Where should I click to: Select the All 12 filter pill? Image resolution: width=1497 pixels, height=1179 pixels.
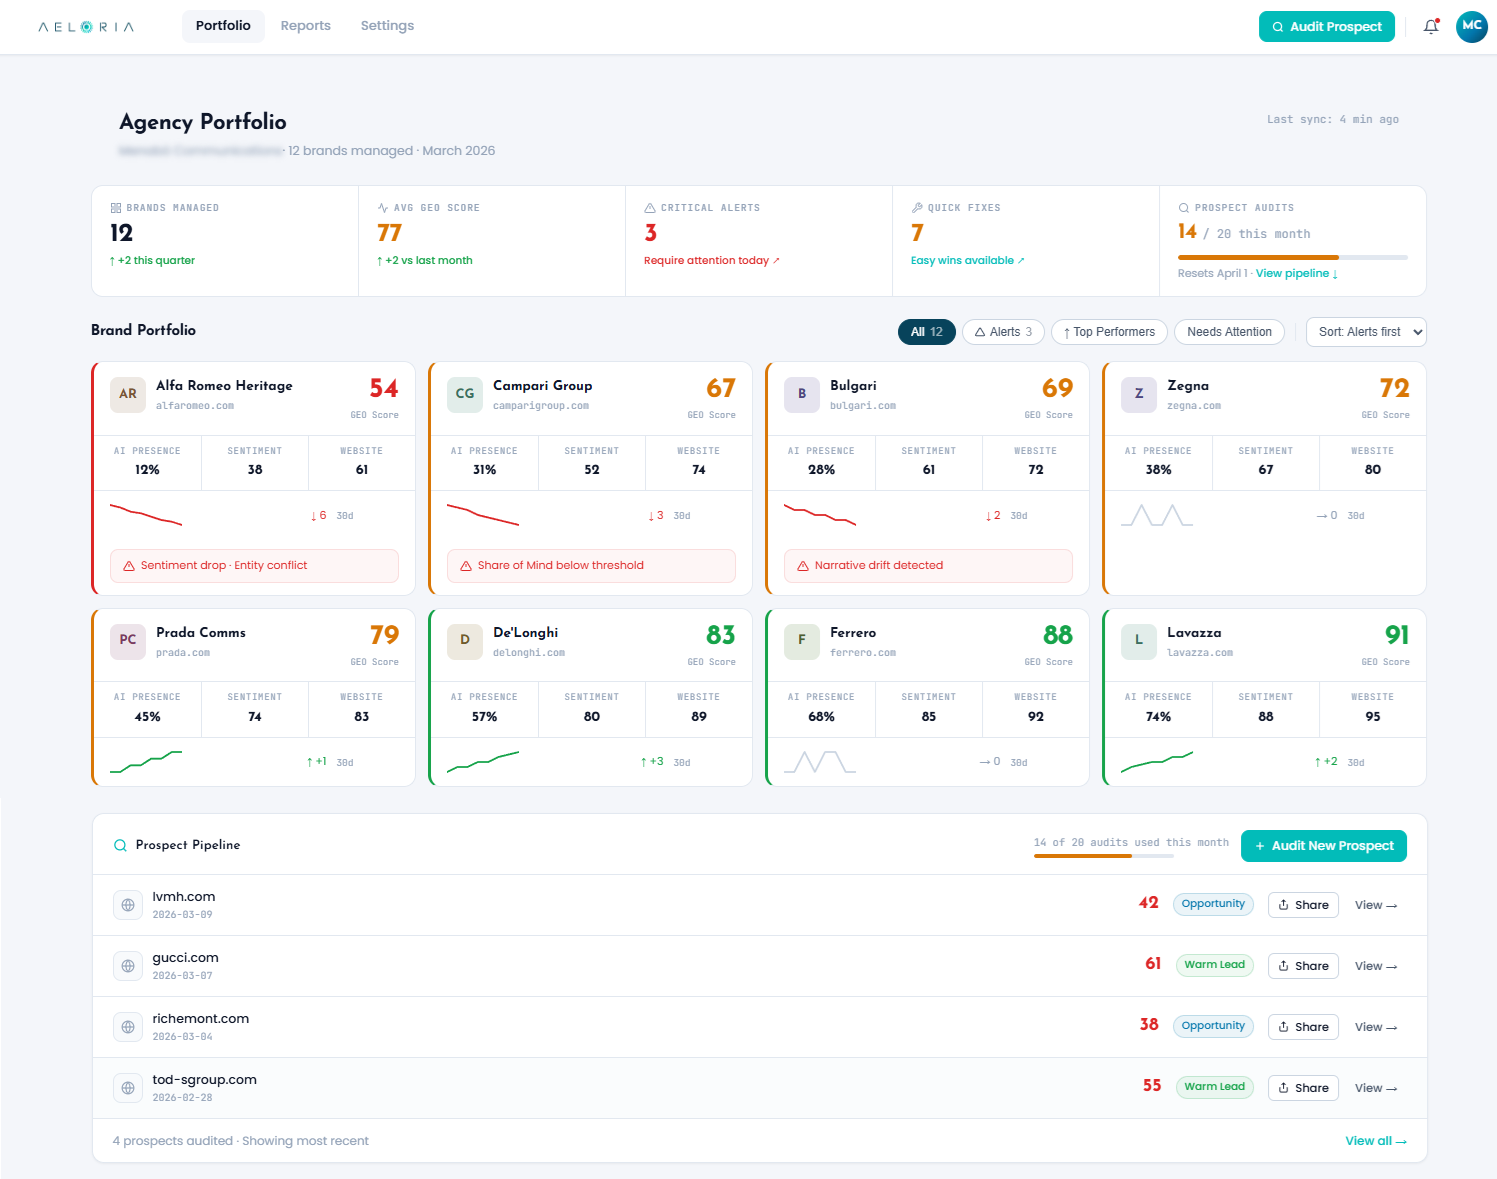(926, 332)
